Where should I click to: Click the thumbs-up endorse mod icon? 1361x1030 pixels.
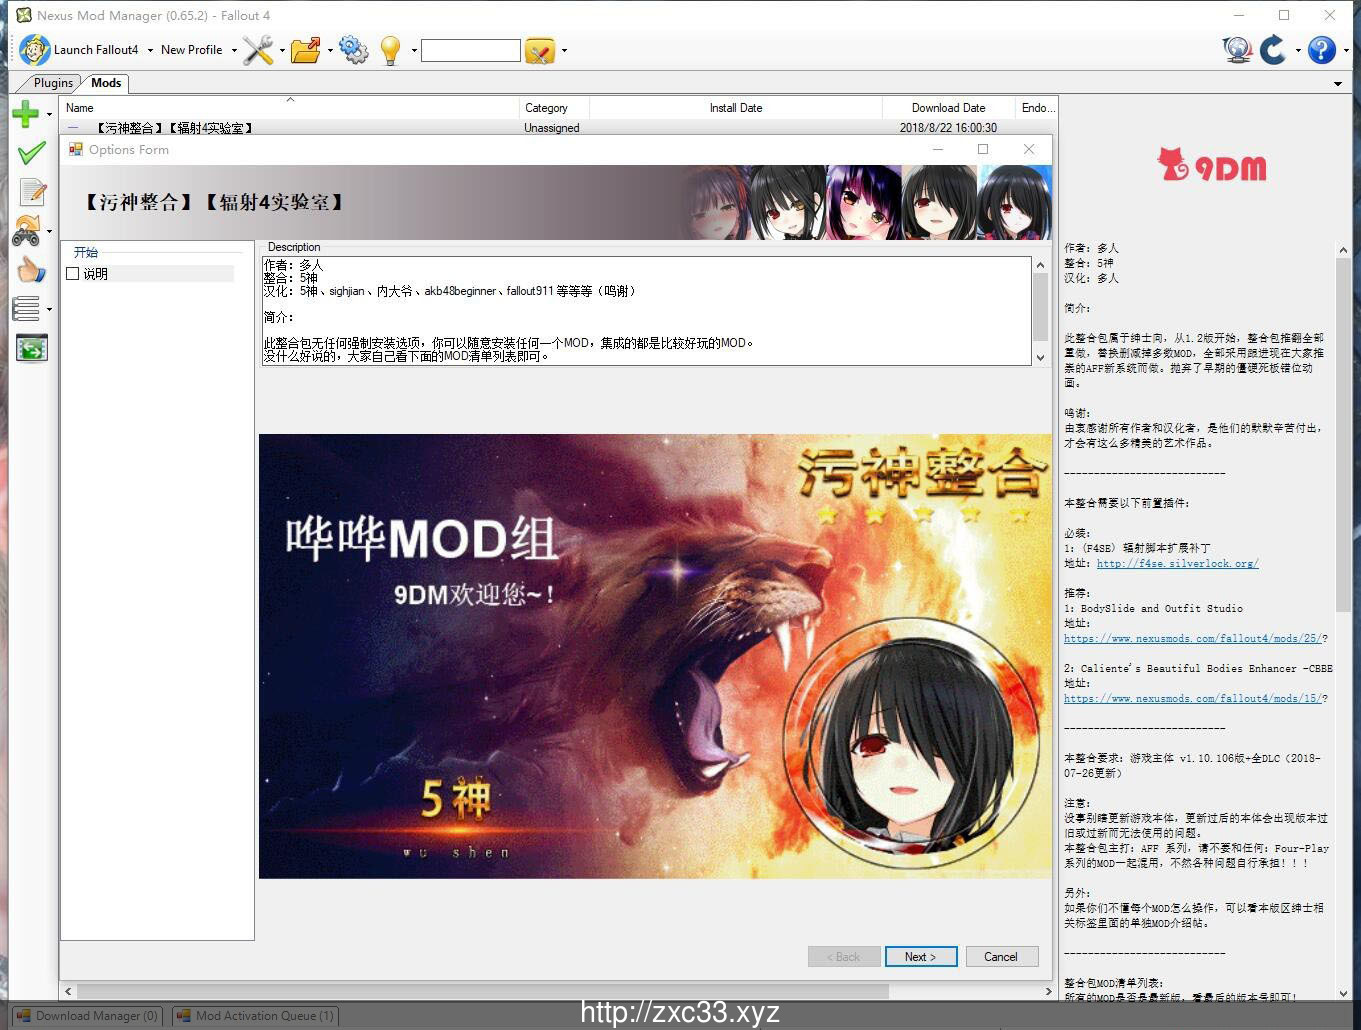(x=31, y=269)
